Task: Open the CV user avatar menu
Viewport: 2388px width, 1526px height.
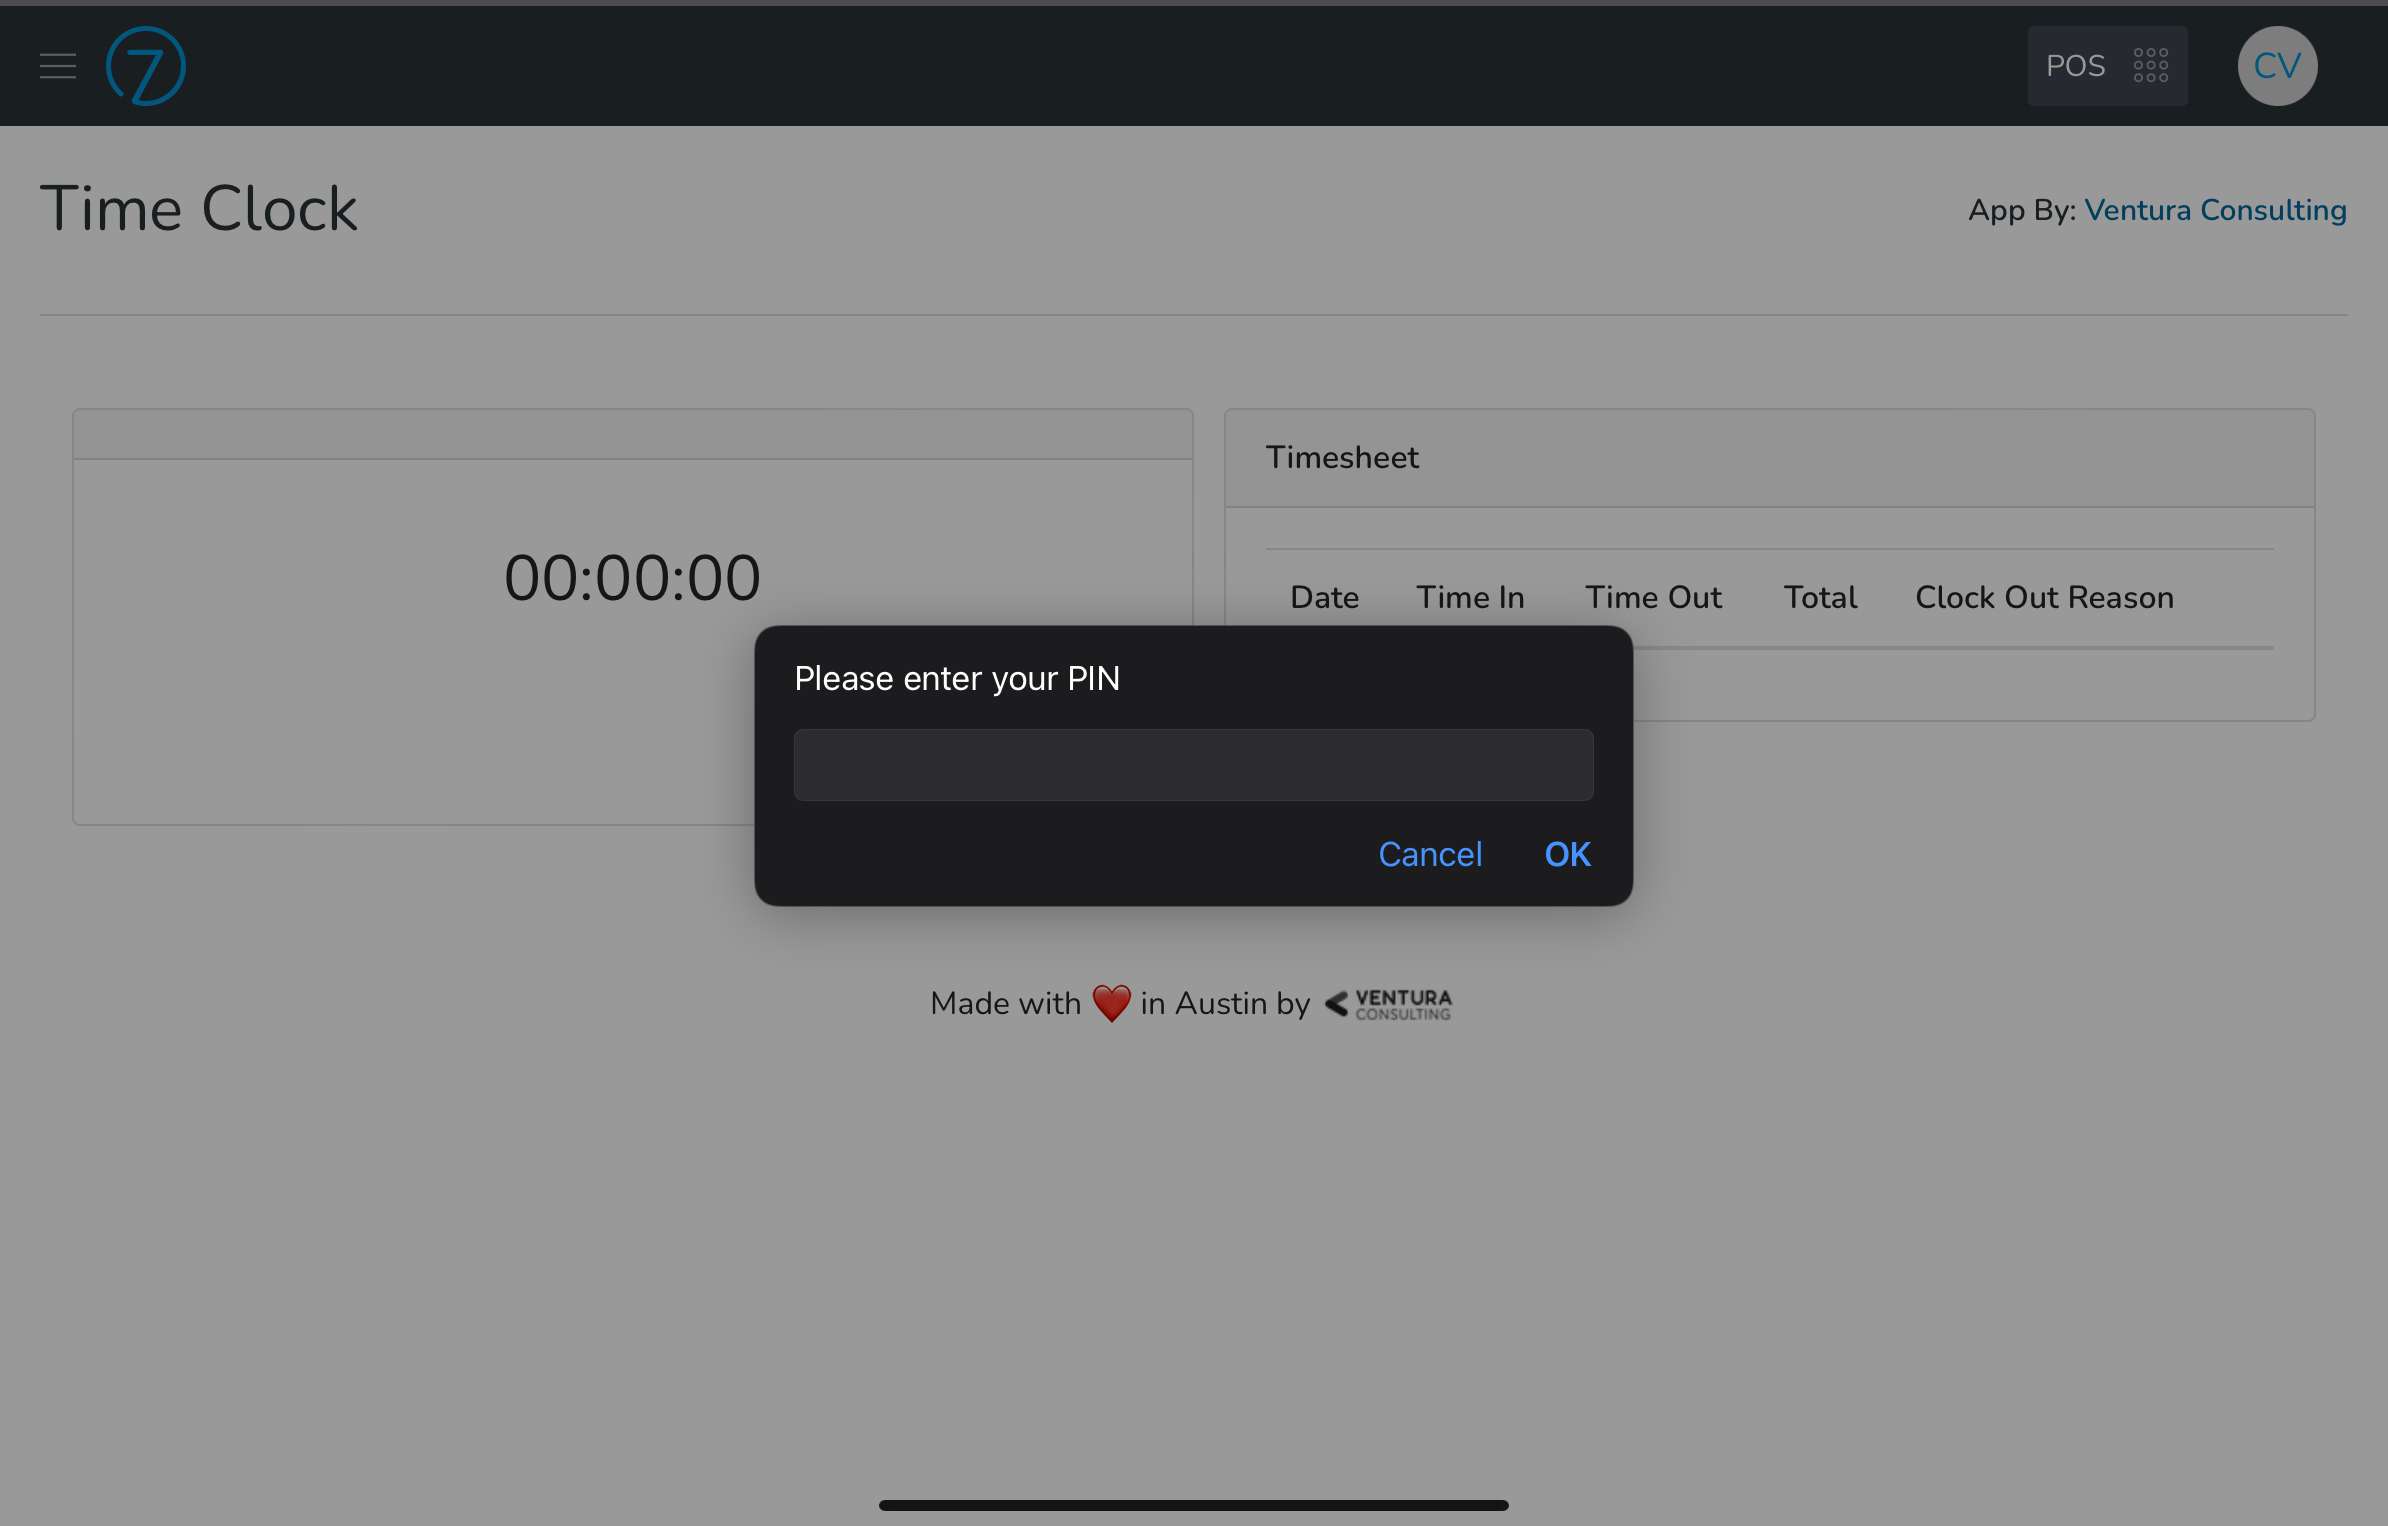Action: (x=2277, y=66)
